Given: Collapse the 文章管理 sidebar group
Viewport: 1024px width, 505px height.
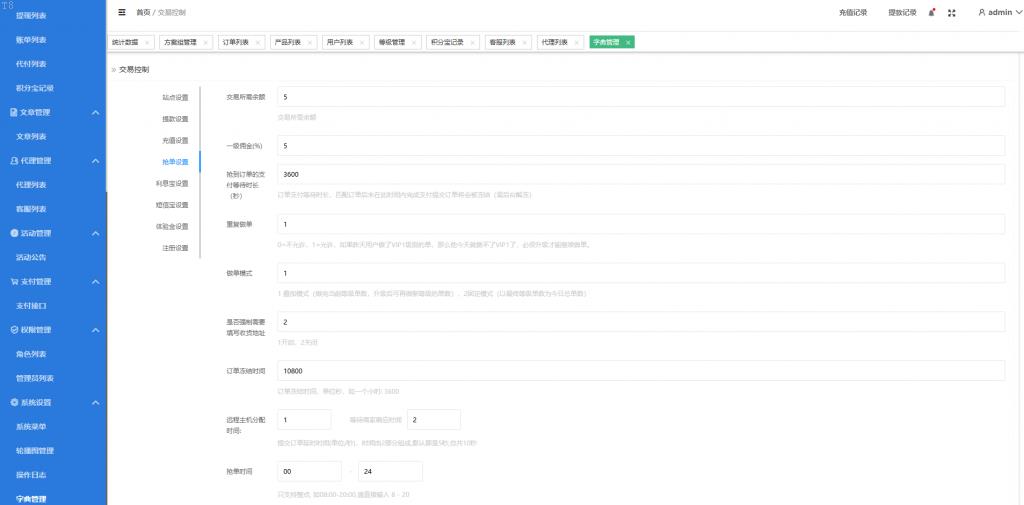Looking at the screenshot, I should point(95,113).
